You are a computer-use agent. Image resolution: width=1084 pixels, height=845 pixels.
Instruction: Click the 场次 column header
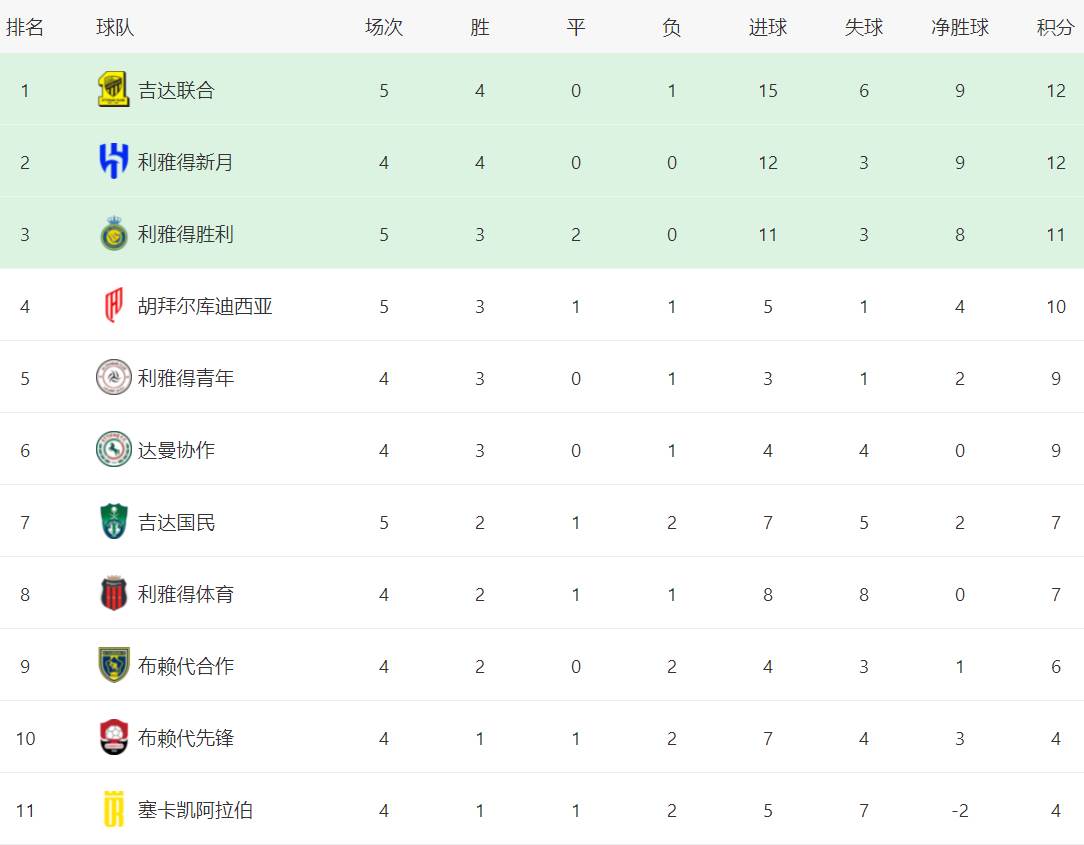[x=384, y=28]
